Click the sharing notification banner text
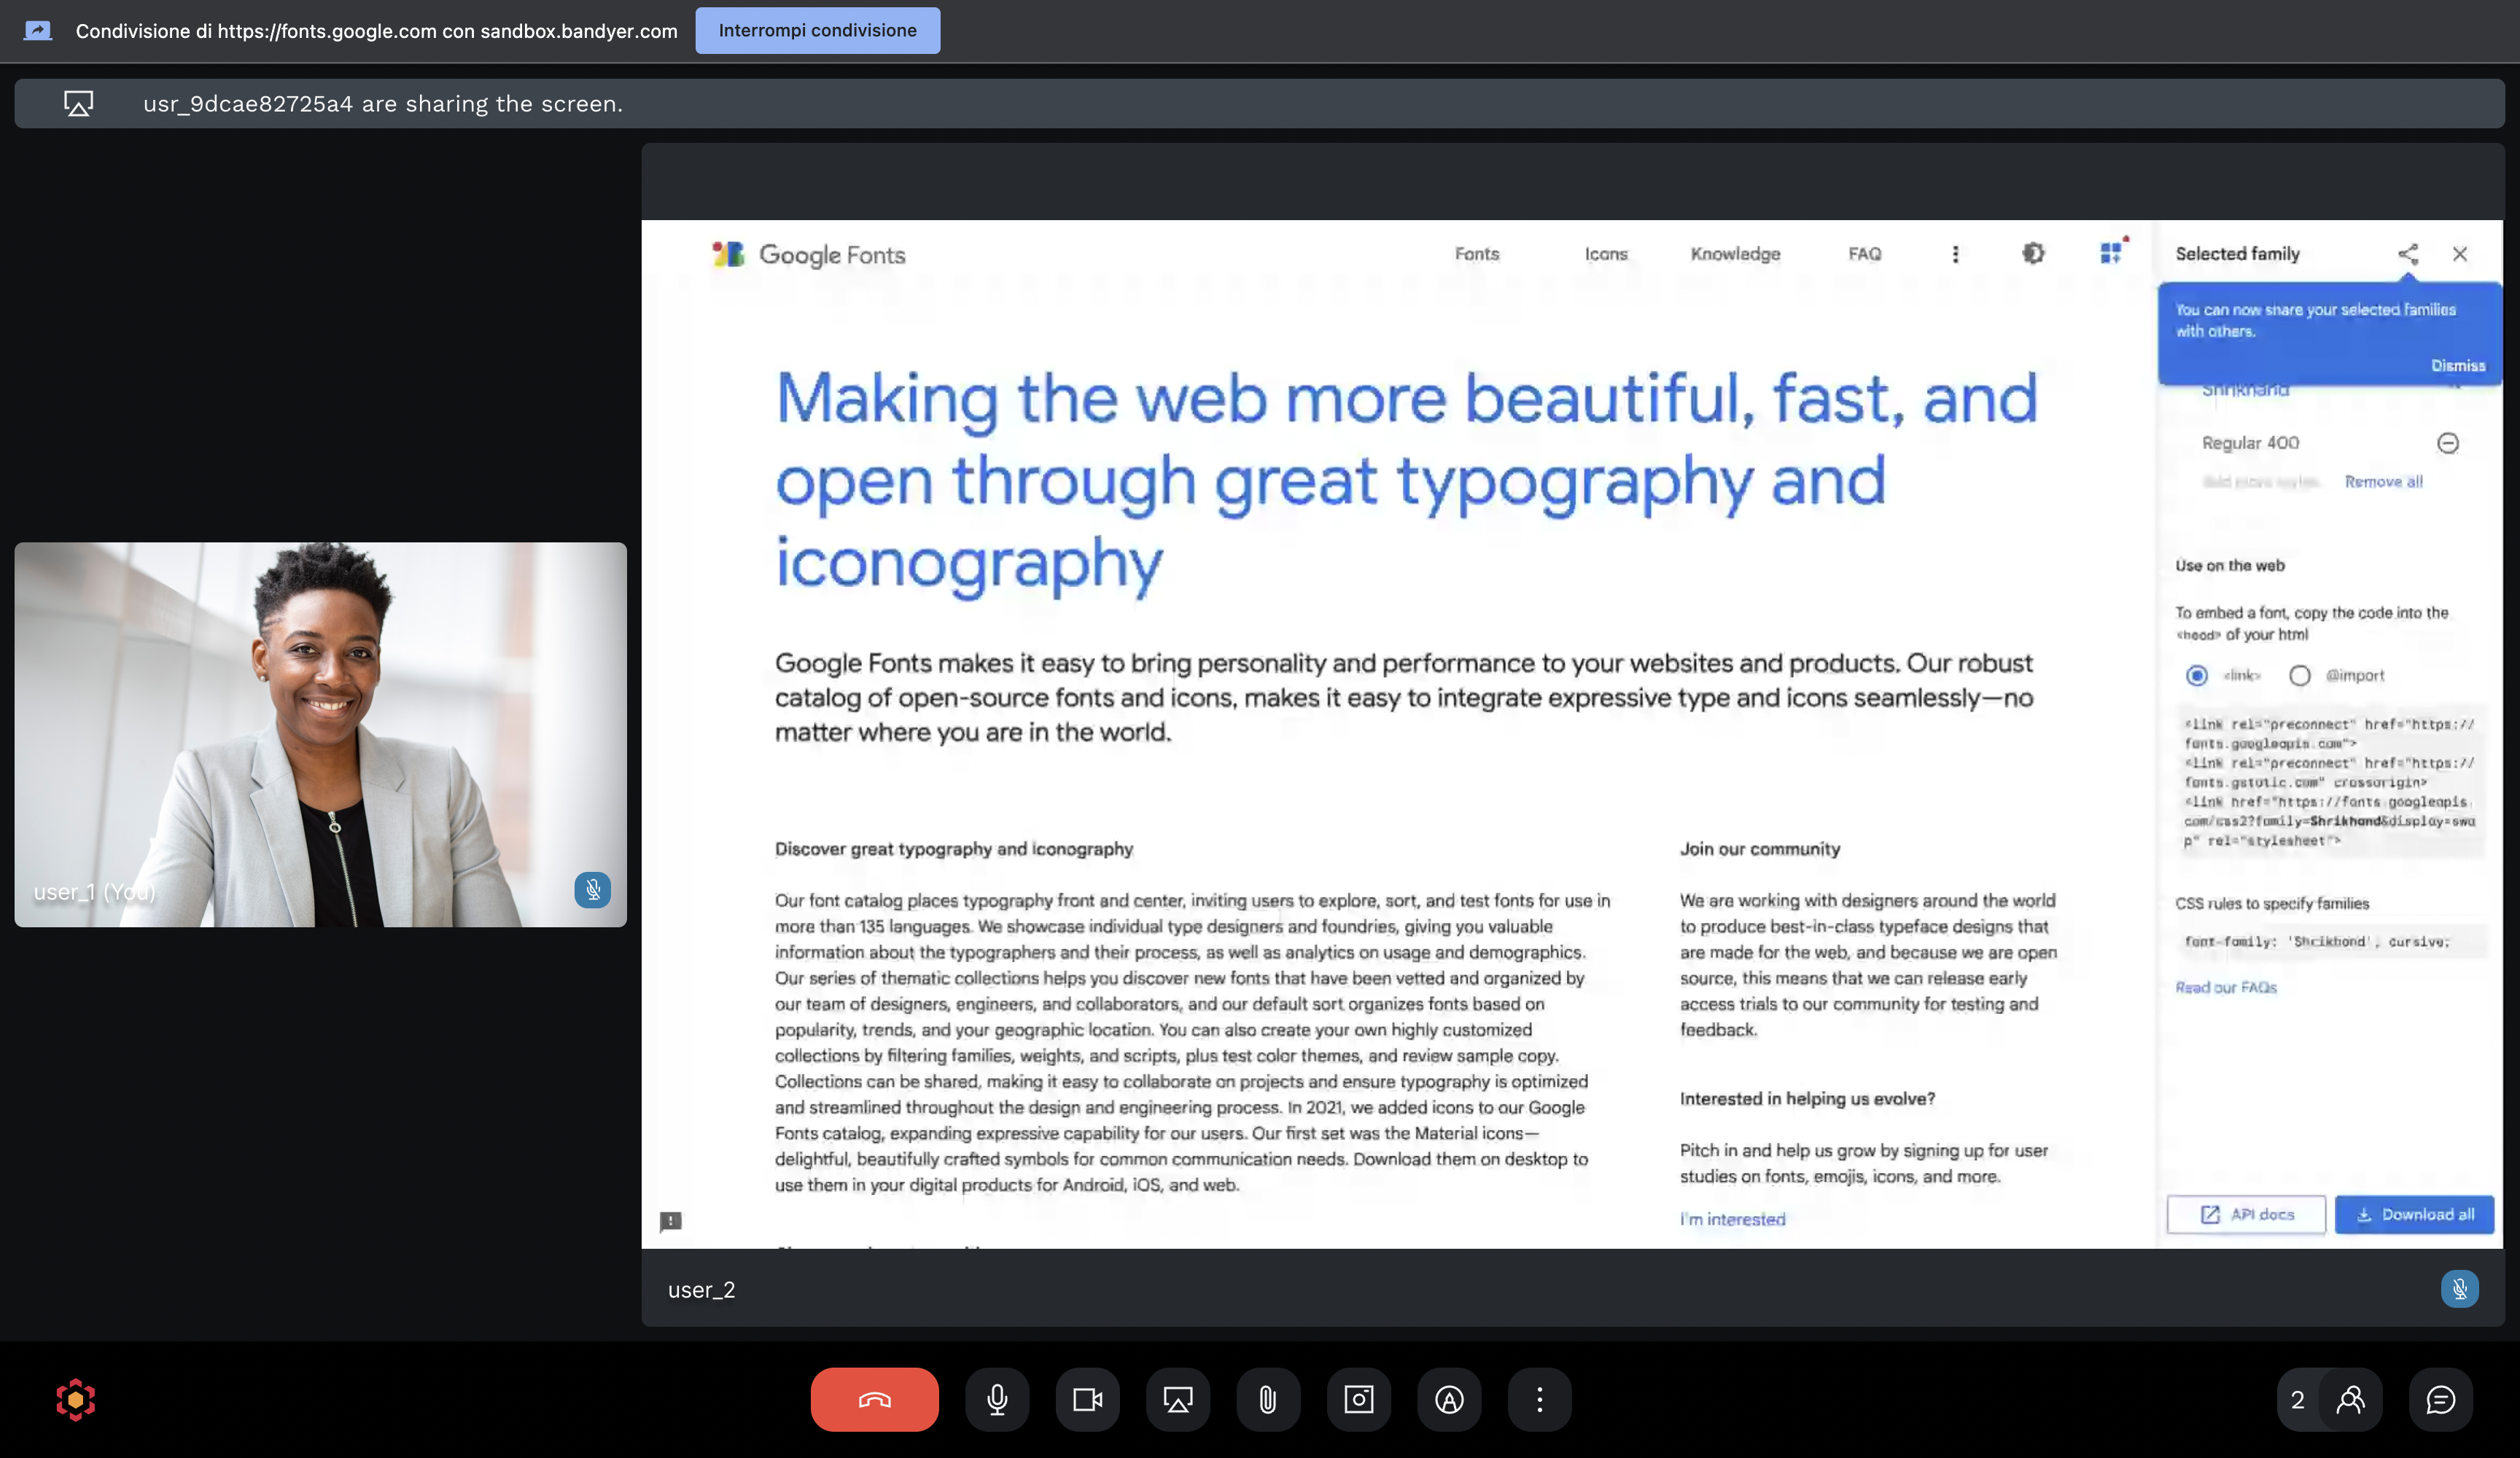The image size is (2520, 1458). click(382, 104)
